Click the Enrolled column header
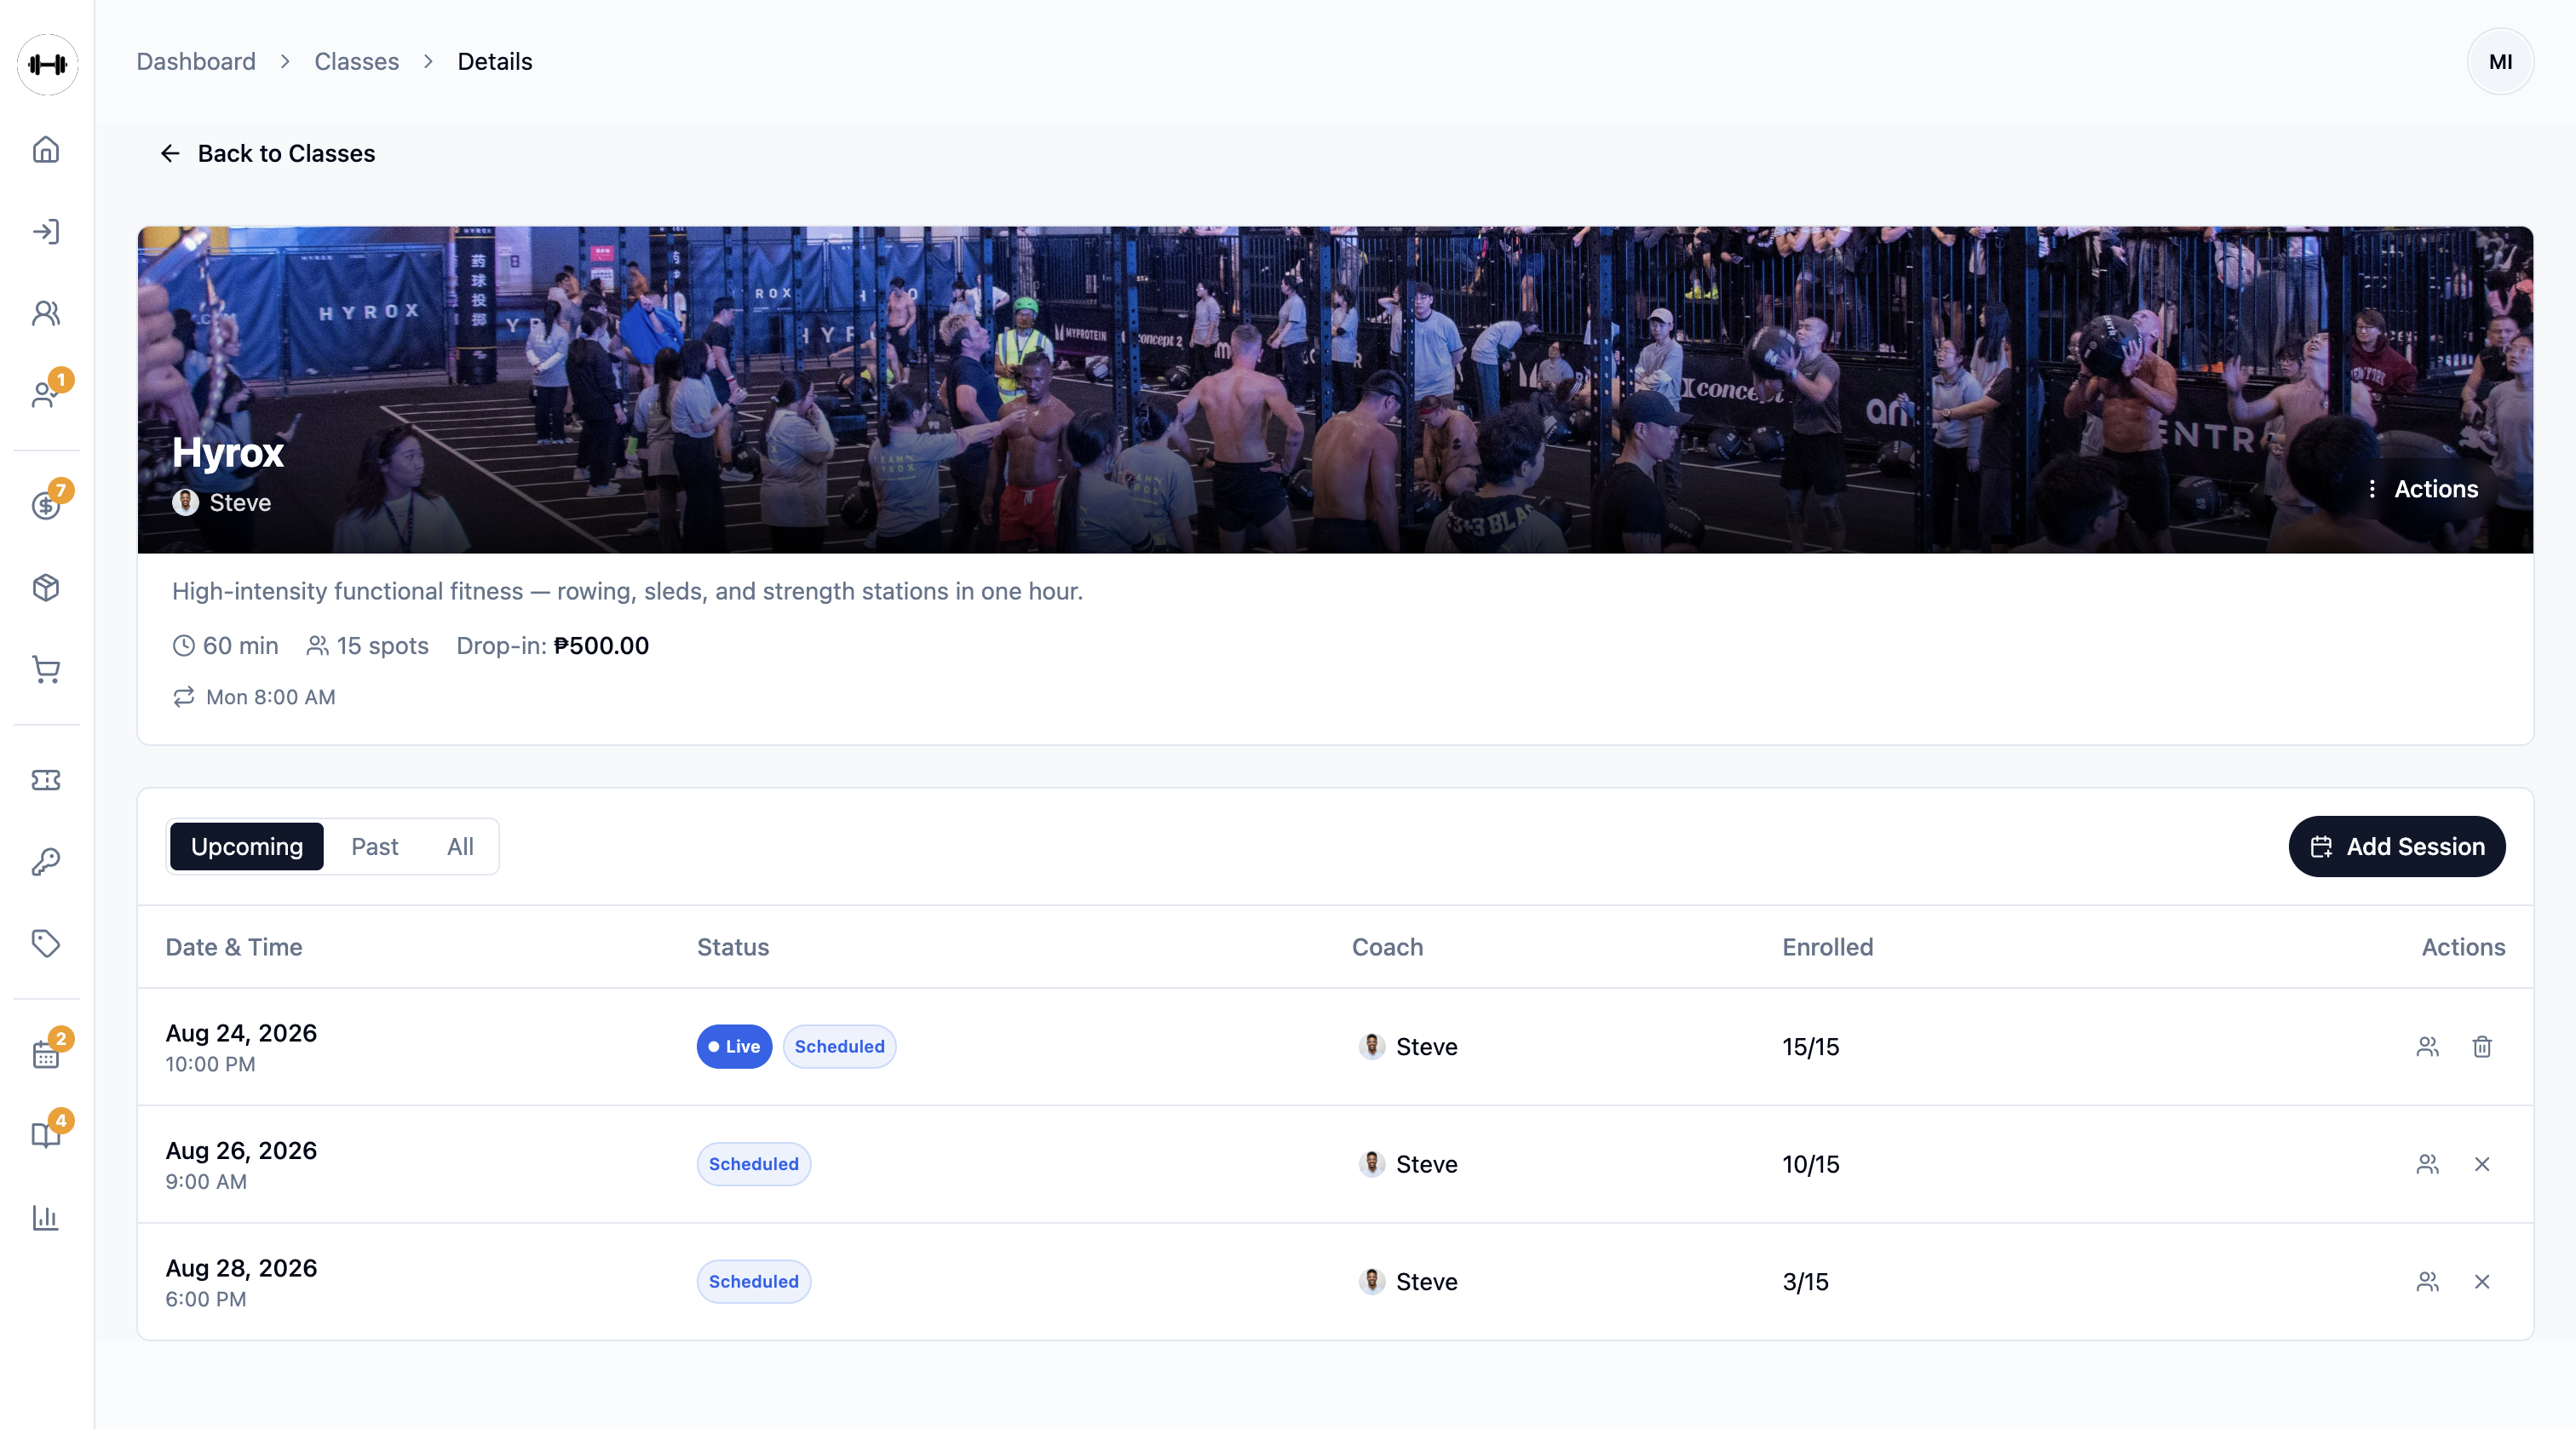Viewport: 2576px width, 1429px height. tap(1827, 947)
